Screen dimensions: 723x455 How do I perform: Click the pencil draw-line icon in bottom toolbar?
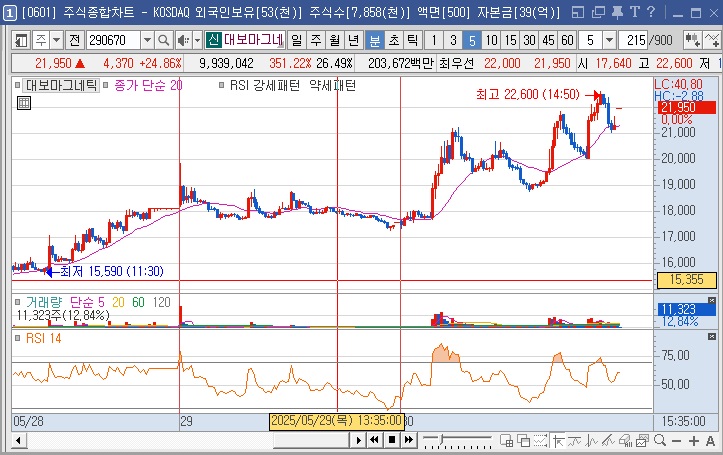tap(608, 441)
